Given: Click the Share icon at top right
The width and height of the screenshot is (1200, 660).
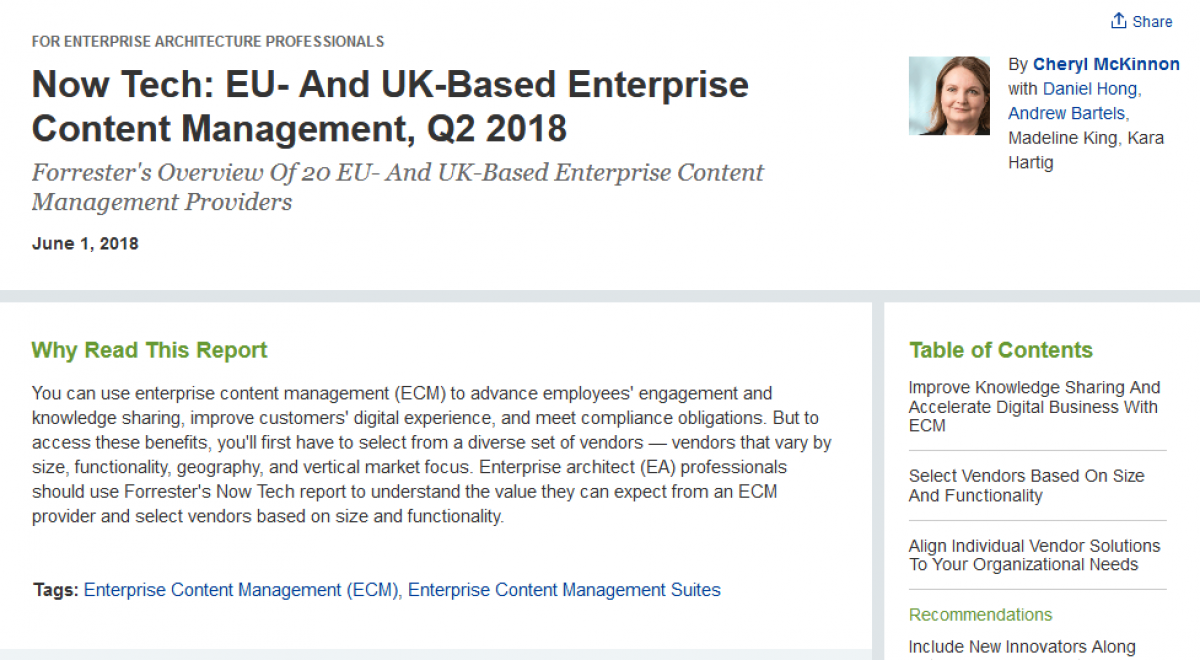Looking at the screenshot, I should [x=1119, y=21].
